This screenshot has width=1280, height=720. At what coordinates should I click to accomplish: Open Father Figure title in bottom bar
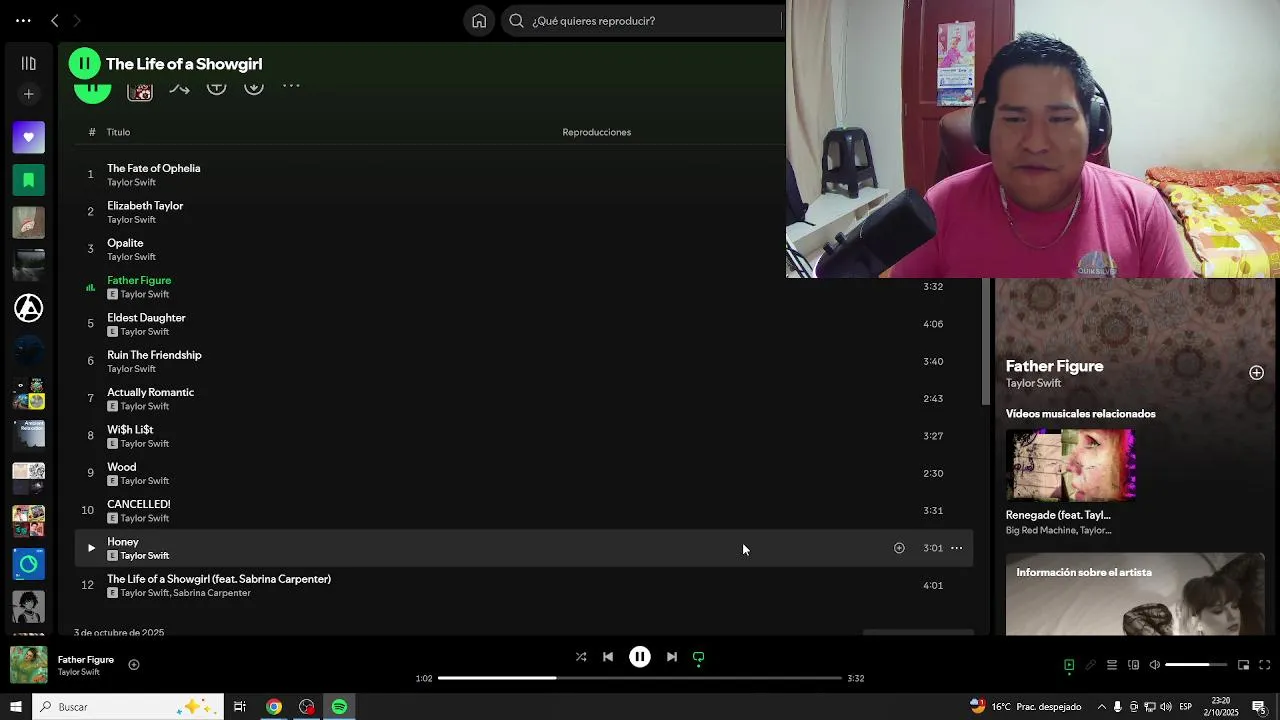[x=86, y=660]
